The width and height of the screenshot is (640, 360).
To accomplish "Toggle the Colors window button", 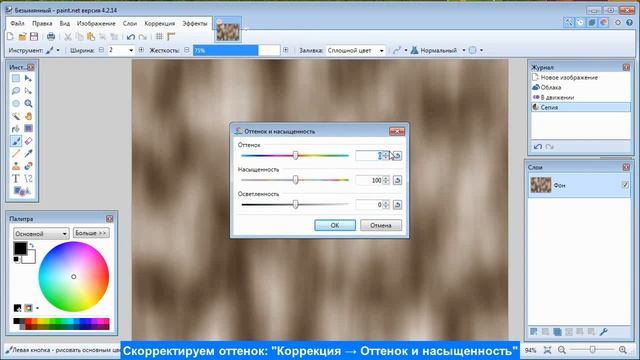I will point(604,22).
